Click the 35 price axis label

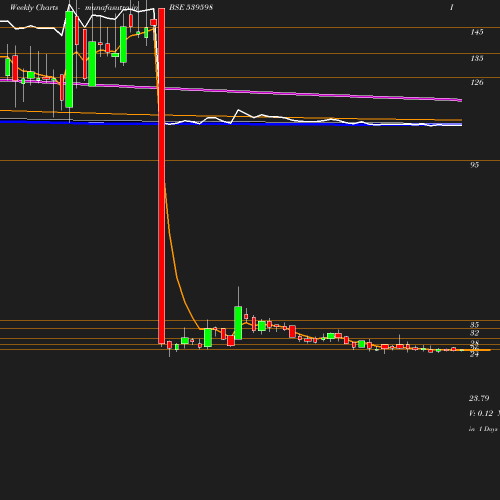click(x=474, y=325)
